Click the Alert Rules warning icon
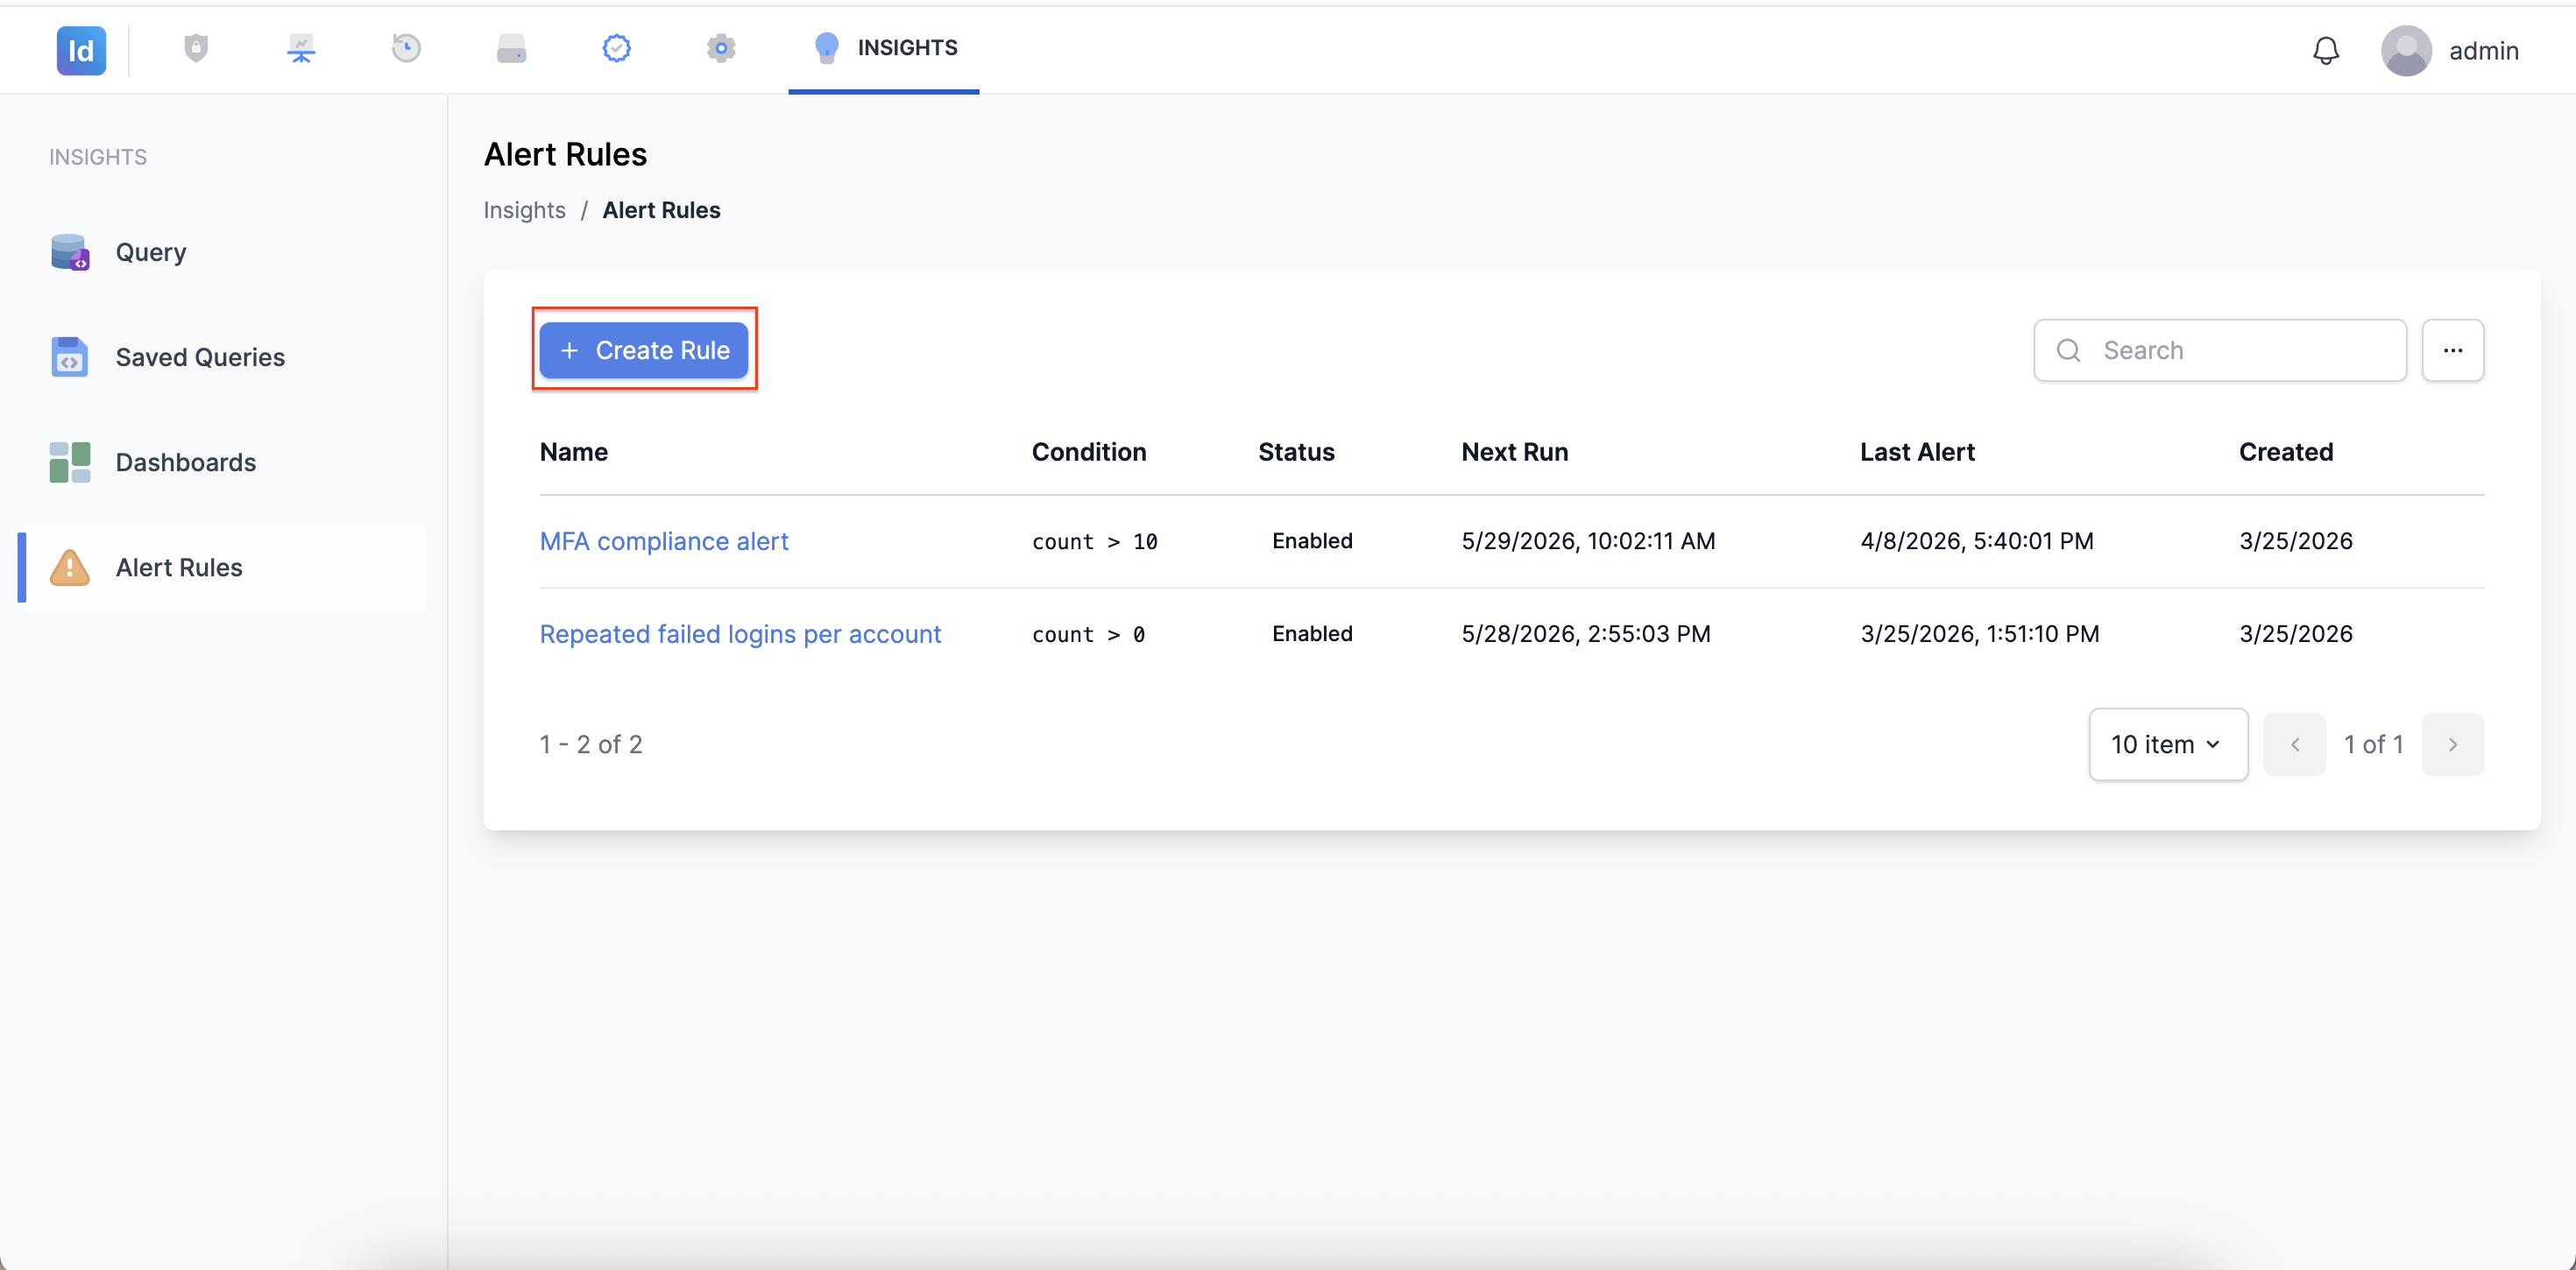2576x1270 pixels. [x=70, y=567]
